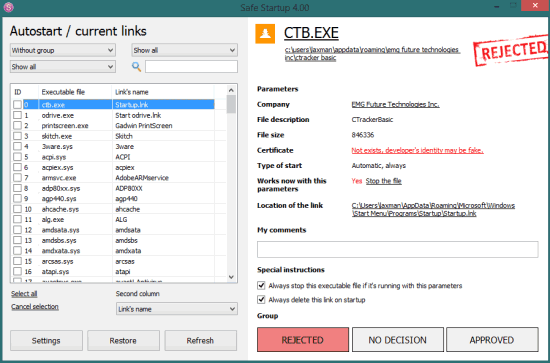Click list scrollbar up arrow
This screenshot has width=550, height=363.
coord(231,90)
